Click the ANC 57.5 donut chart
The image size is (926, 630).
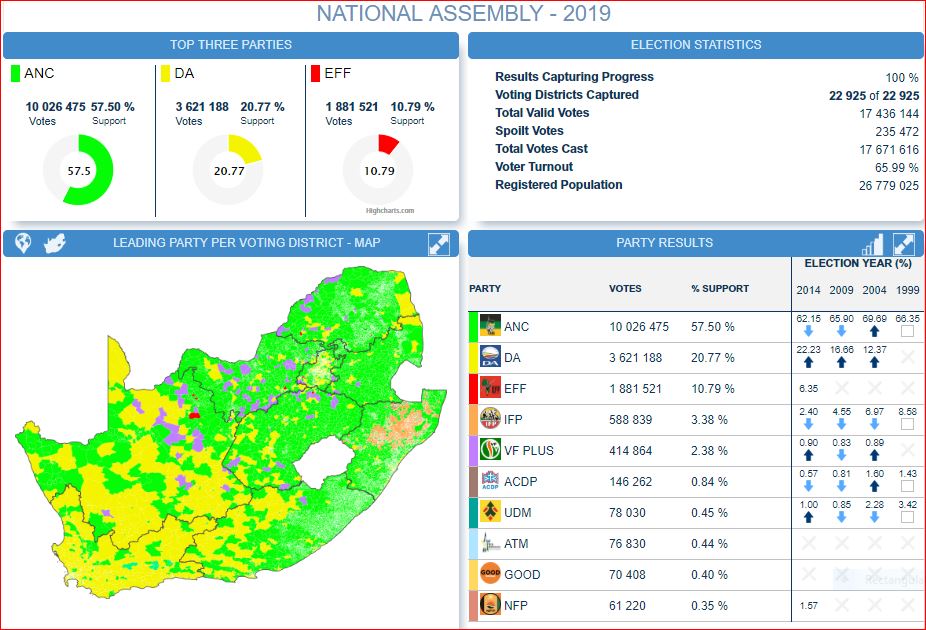click(x=78, y=170)
